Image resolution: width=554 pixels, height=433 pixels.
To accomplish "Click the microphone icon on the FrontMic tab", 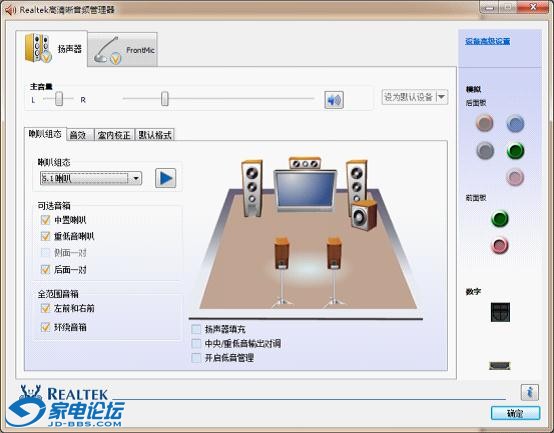I will pos(107,51).
